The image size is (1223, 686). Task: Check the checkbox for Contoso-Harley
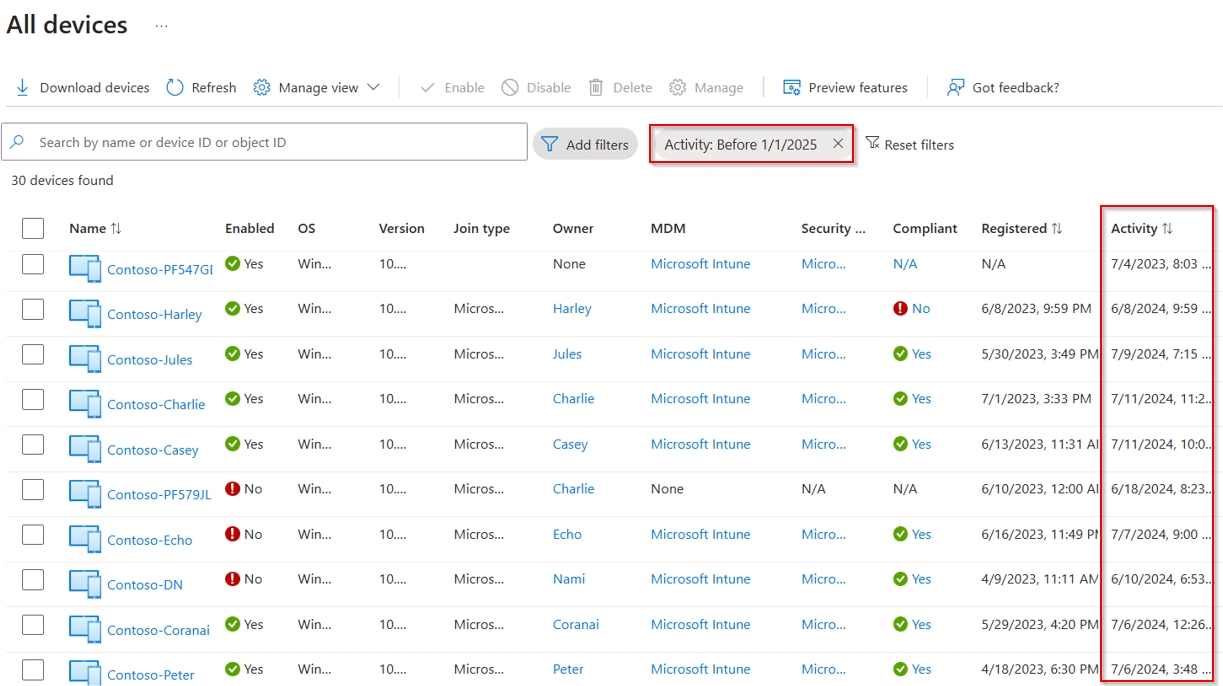pyautogui.click(x=33, y=309)
